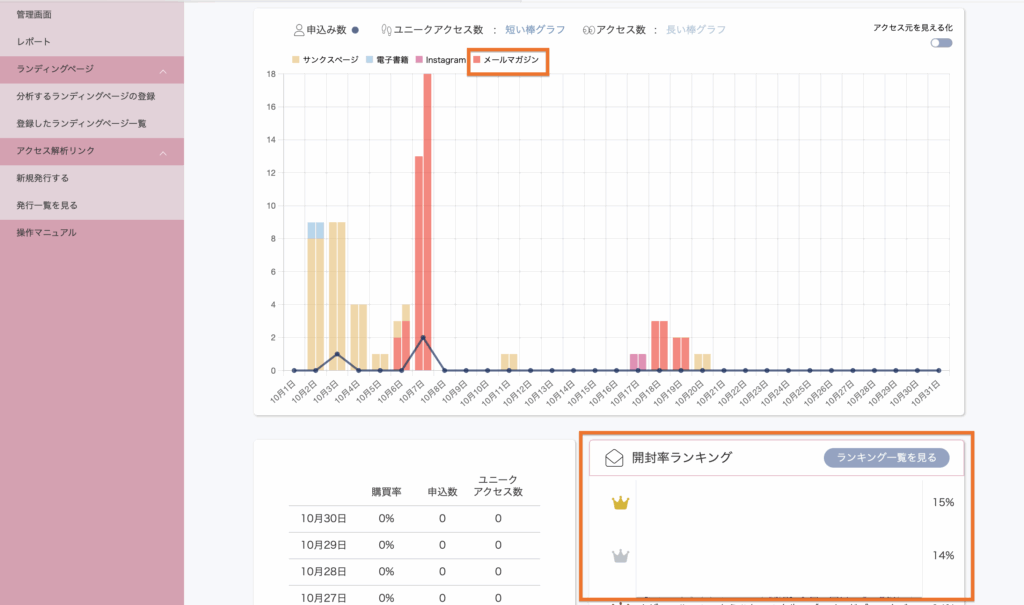Toggle the Instagram legend series
The width and height of the screenshot is (1024, 605).
pyautogui.click(x=441, y=60)
